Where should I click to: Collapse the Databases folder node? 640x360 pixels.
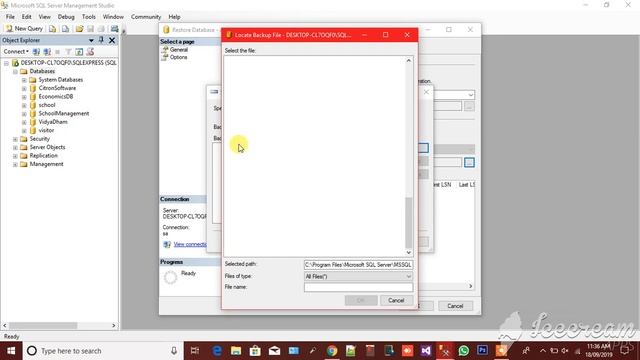pos(15,71)
